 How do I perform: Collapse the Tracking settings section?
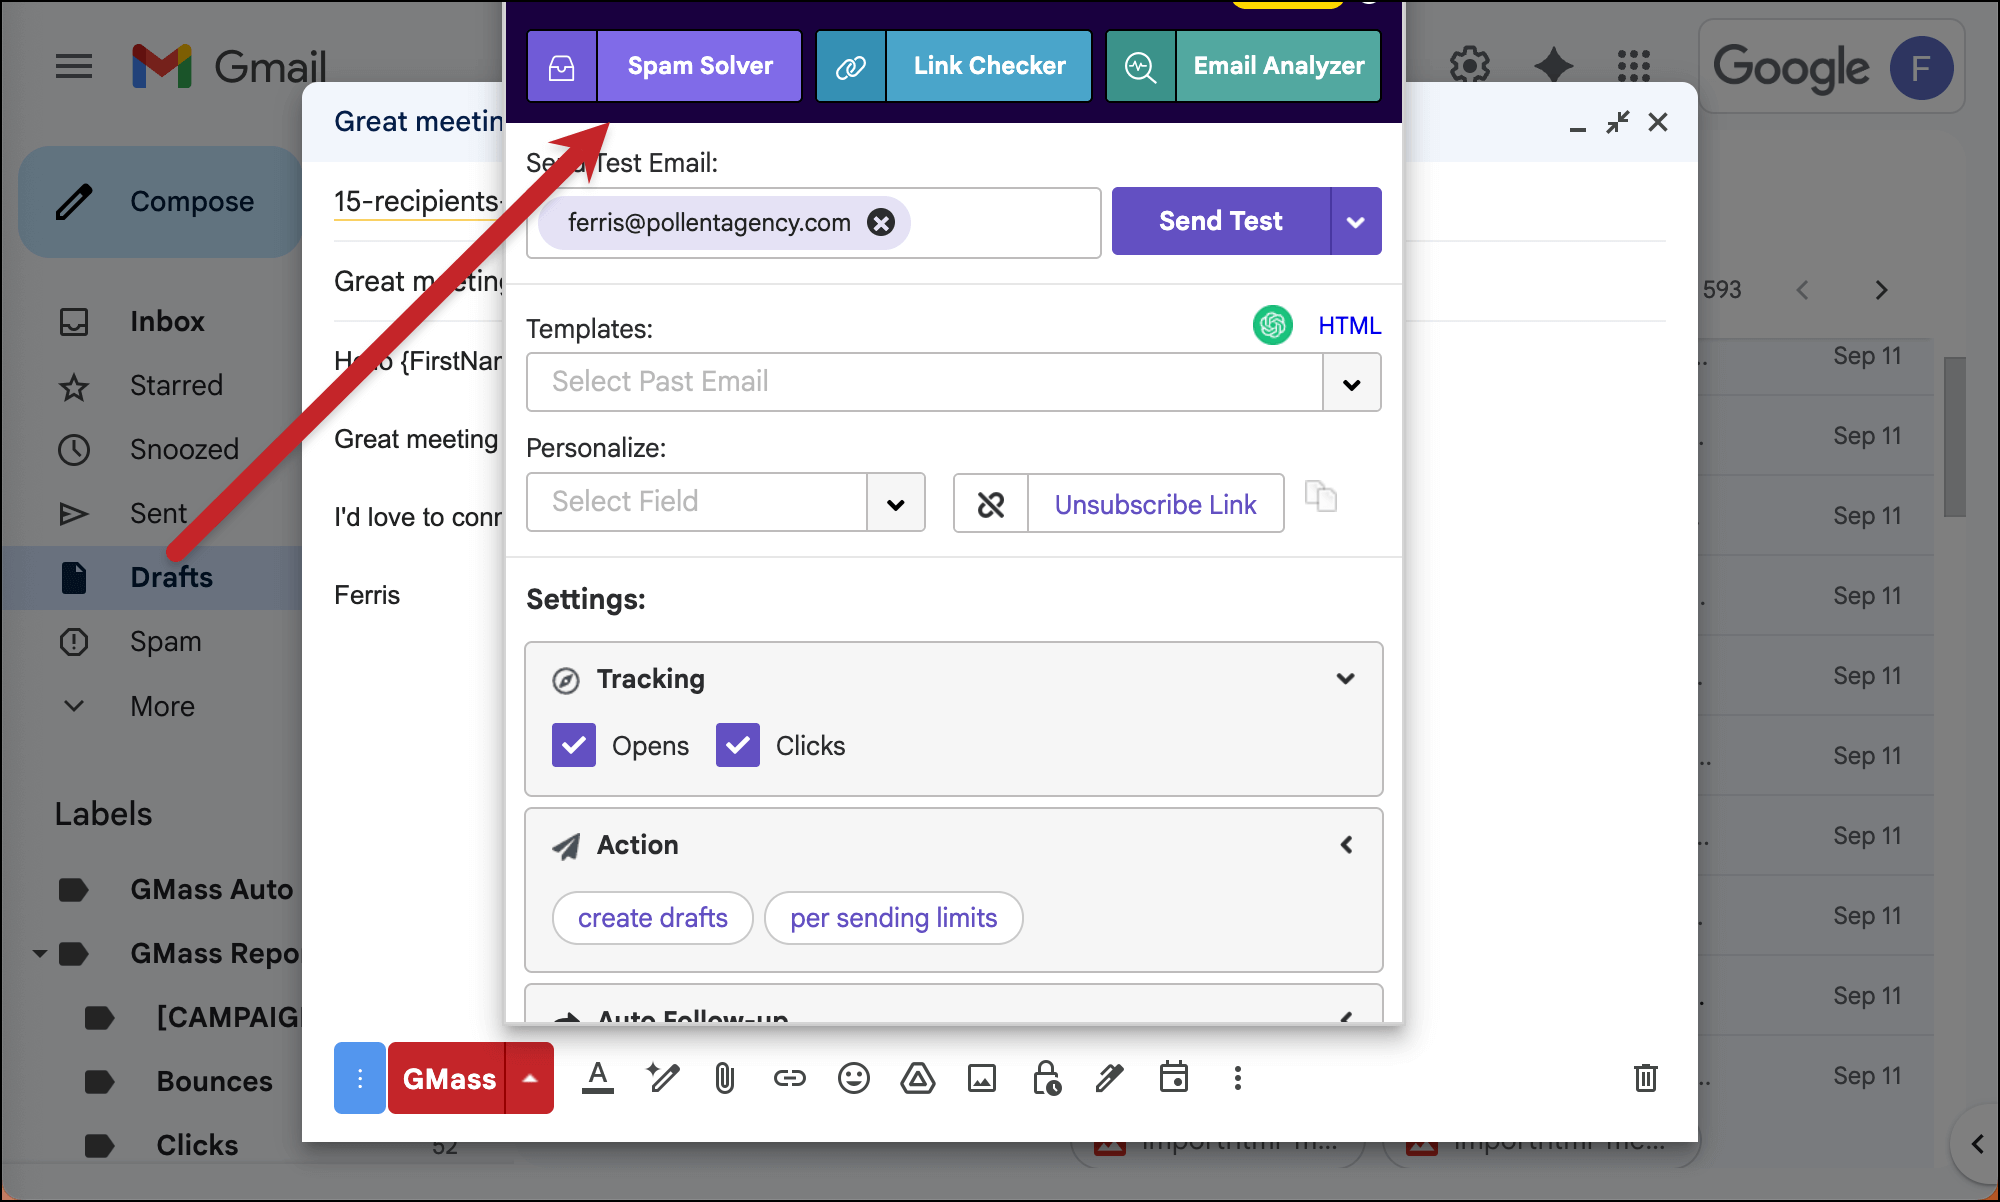(x=1345, y=679)
